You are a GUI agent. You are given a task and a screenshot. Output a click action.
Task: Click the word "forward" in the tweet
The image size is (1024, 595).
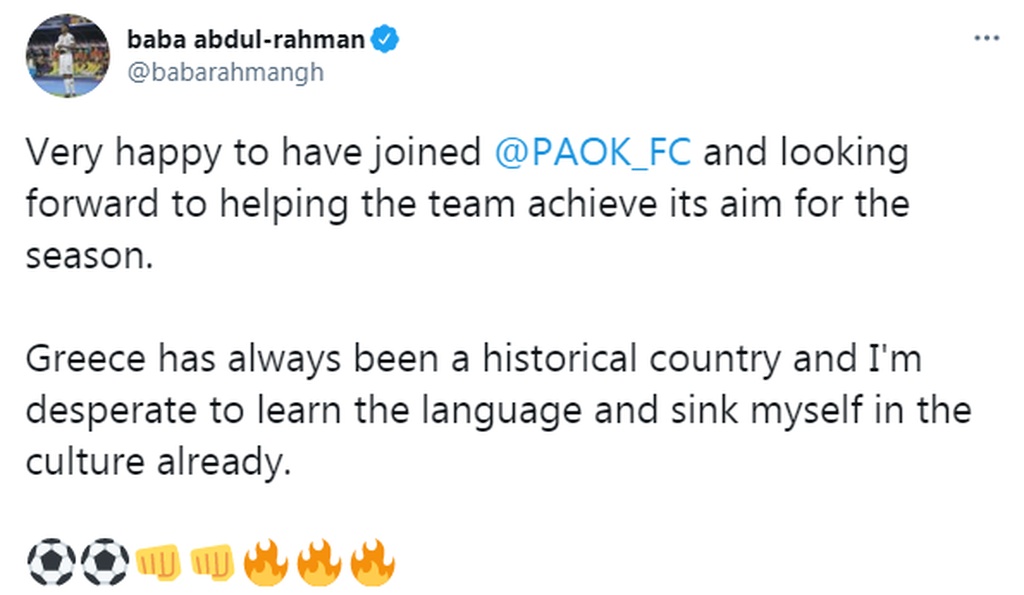(x=91, y=205)
